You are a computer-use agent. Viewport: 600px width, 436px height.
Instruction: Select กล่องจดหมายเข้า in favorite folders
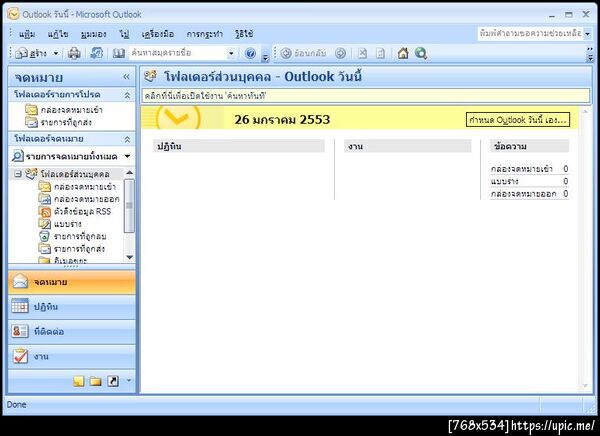[64, 109]
